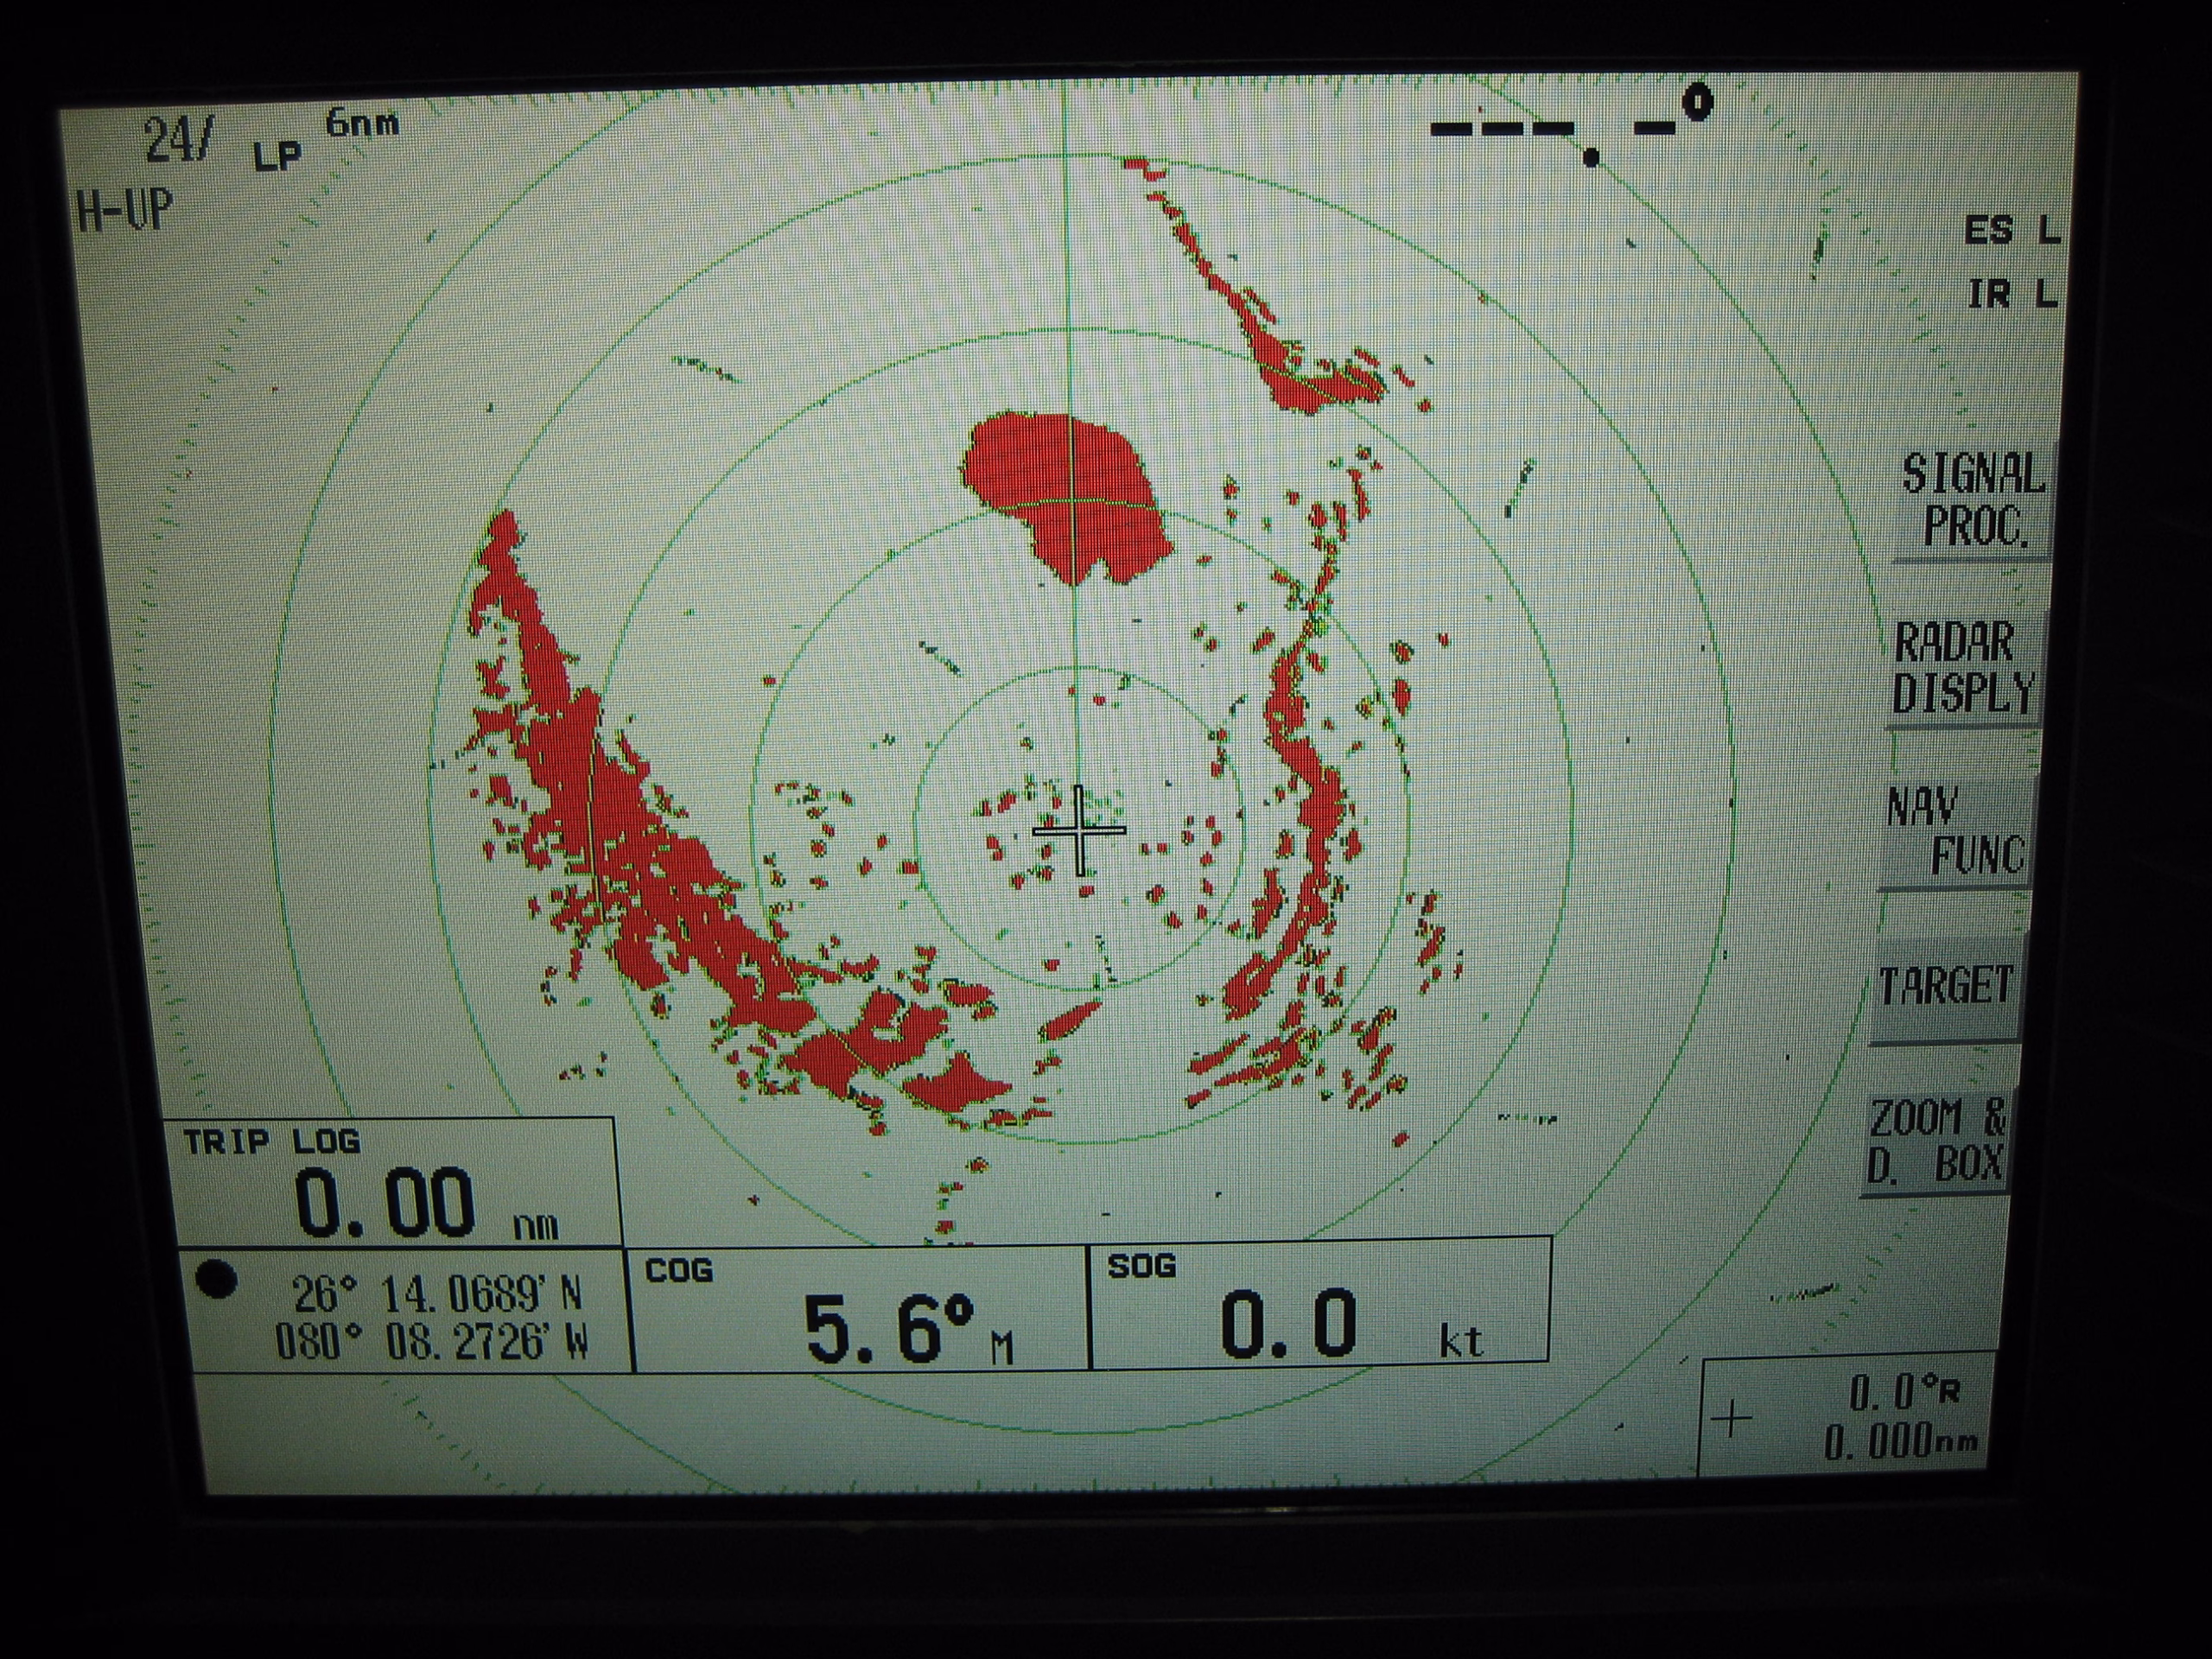Image resolution: width=2212 pixels, height=1659 pixels.
Task: Click the 6nm range indicator
Action: coord(362,124)
